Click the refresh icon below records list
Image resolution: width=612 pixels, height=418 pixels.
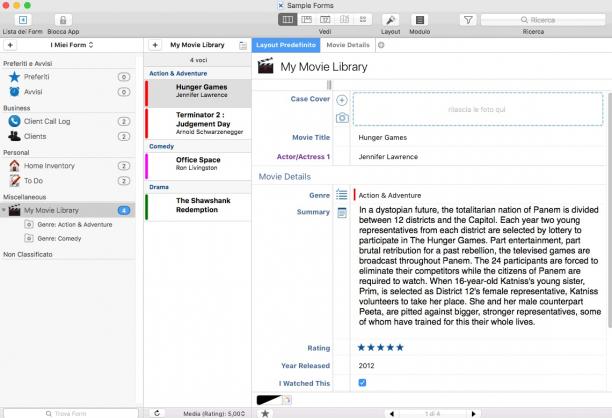157,413
